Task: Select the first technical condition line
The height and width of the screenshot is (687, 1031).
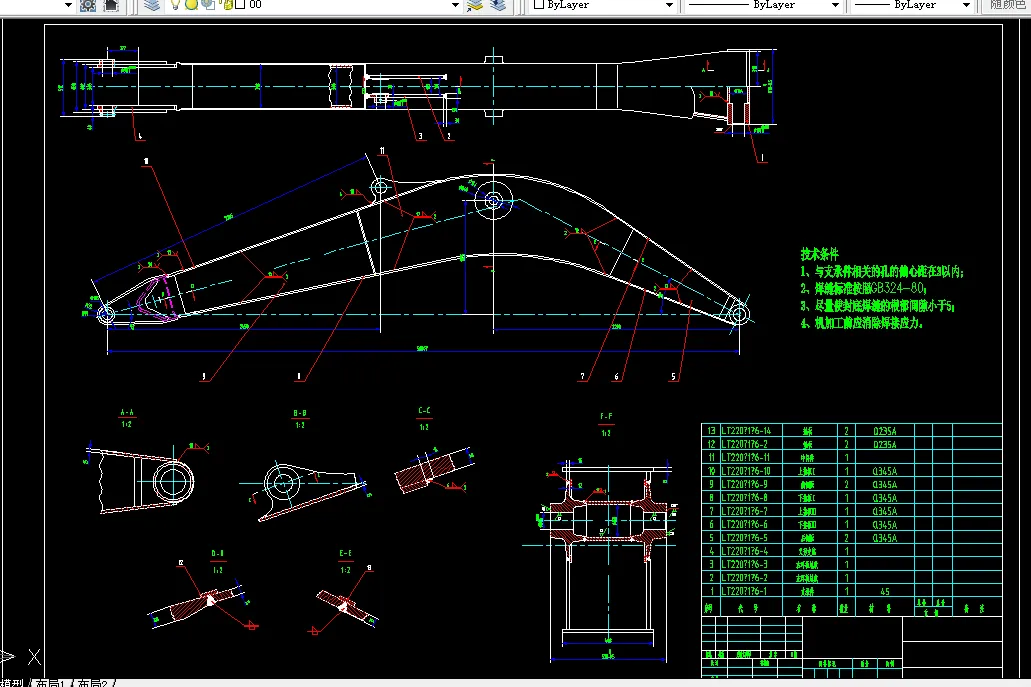Action: 882,271
